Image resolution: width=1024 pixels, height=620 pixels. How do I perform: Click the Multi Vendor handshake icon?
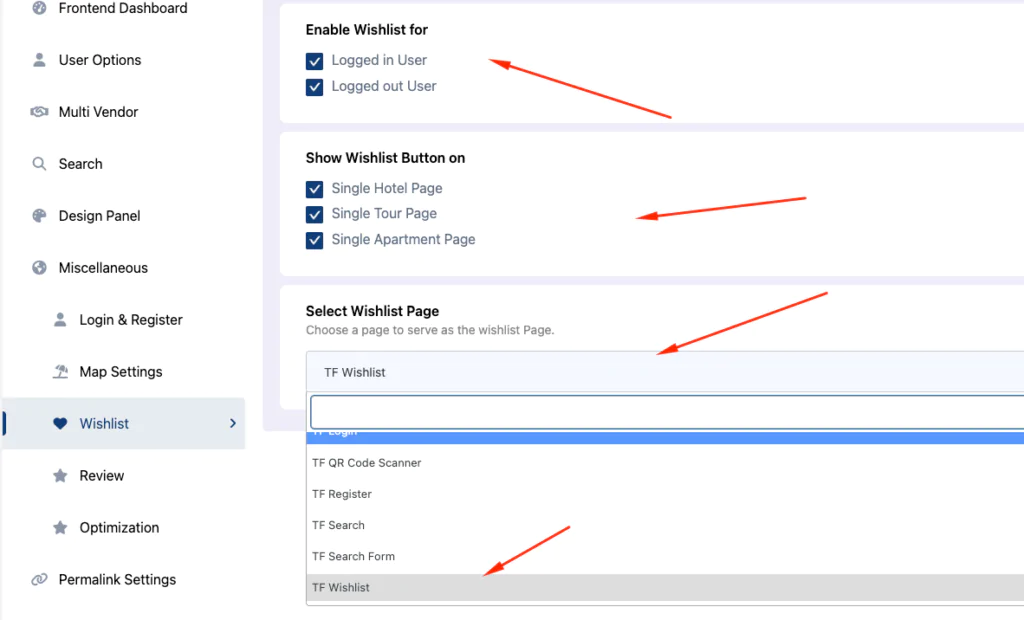[39, 112]
